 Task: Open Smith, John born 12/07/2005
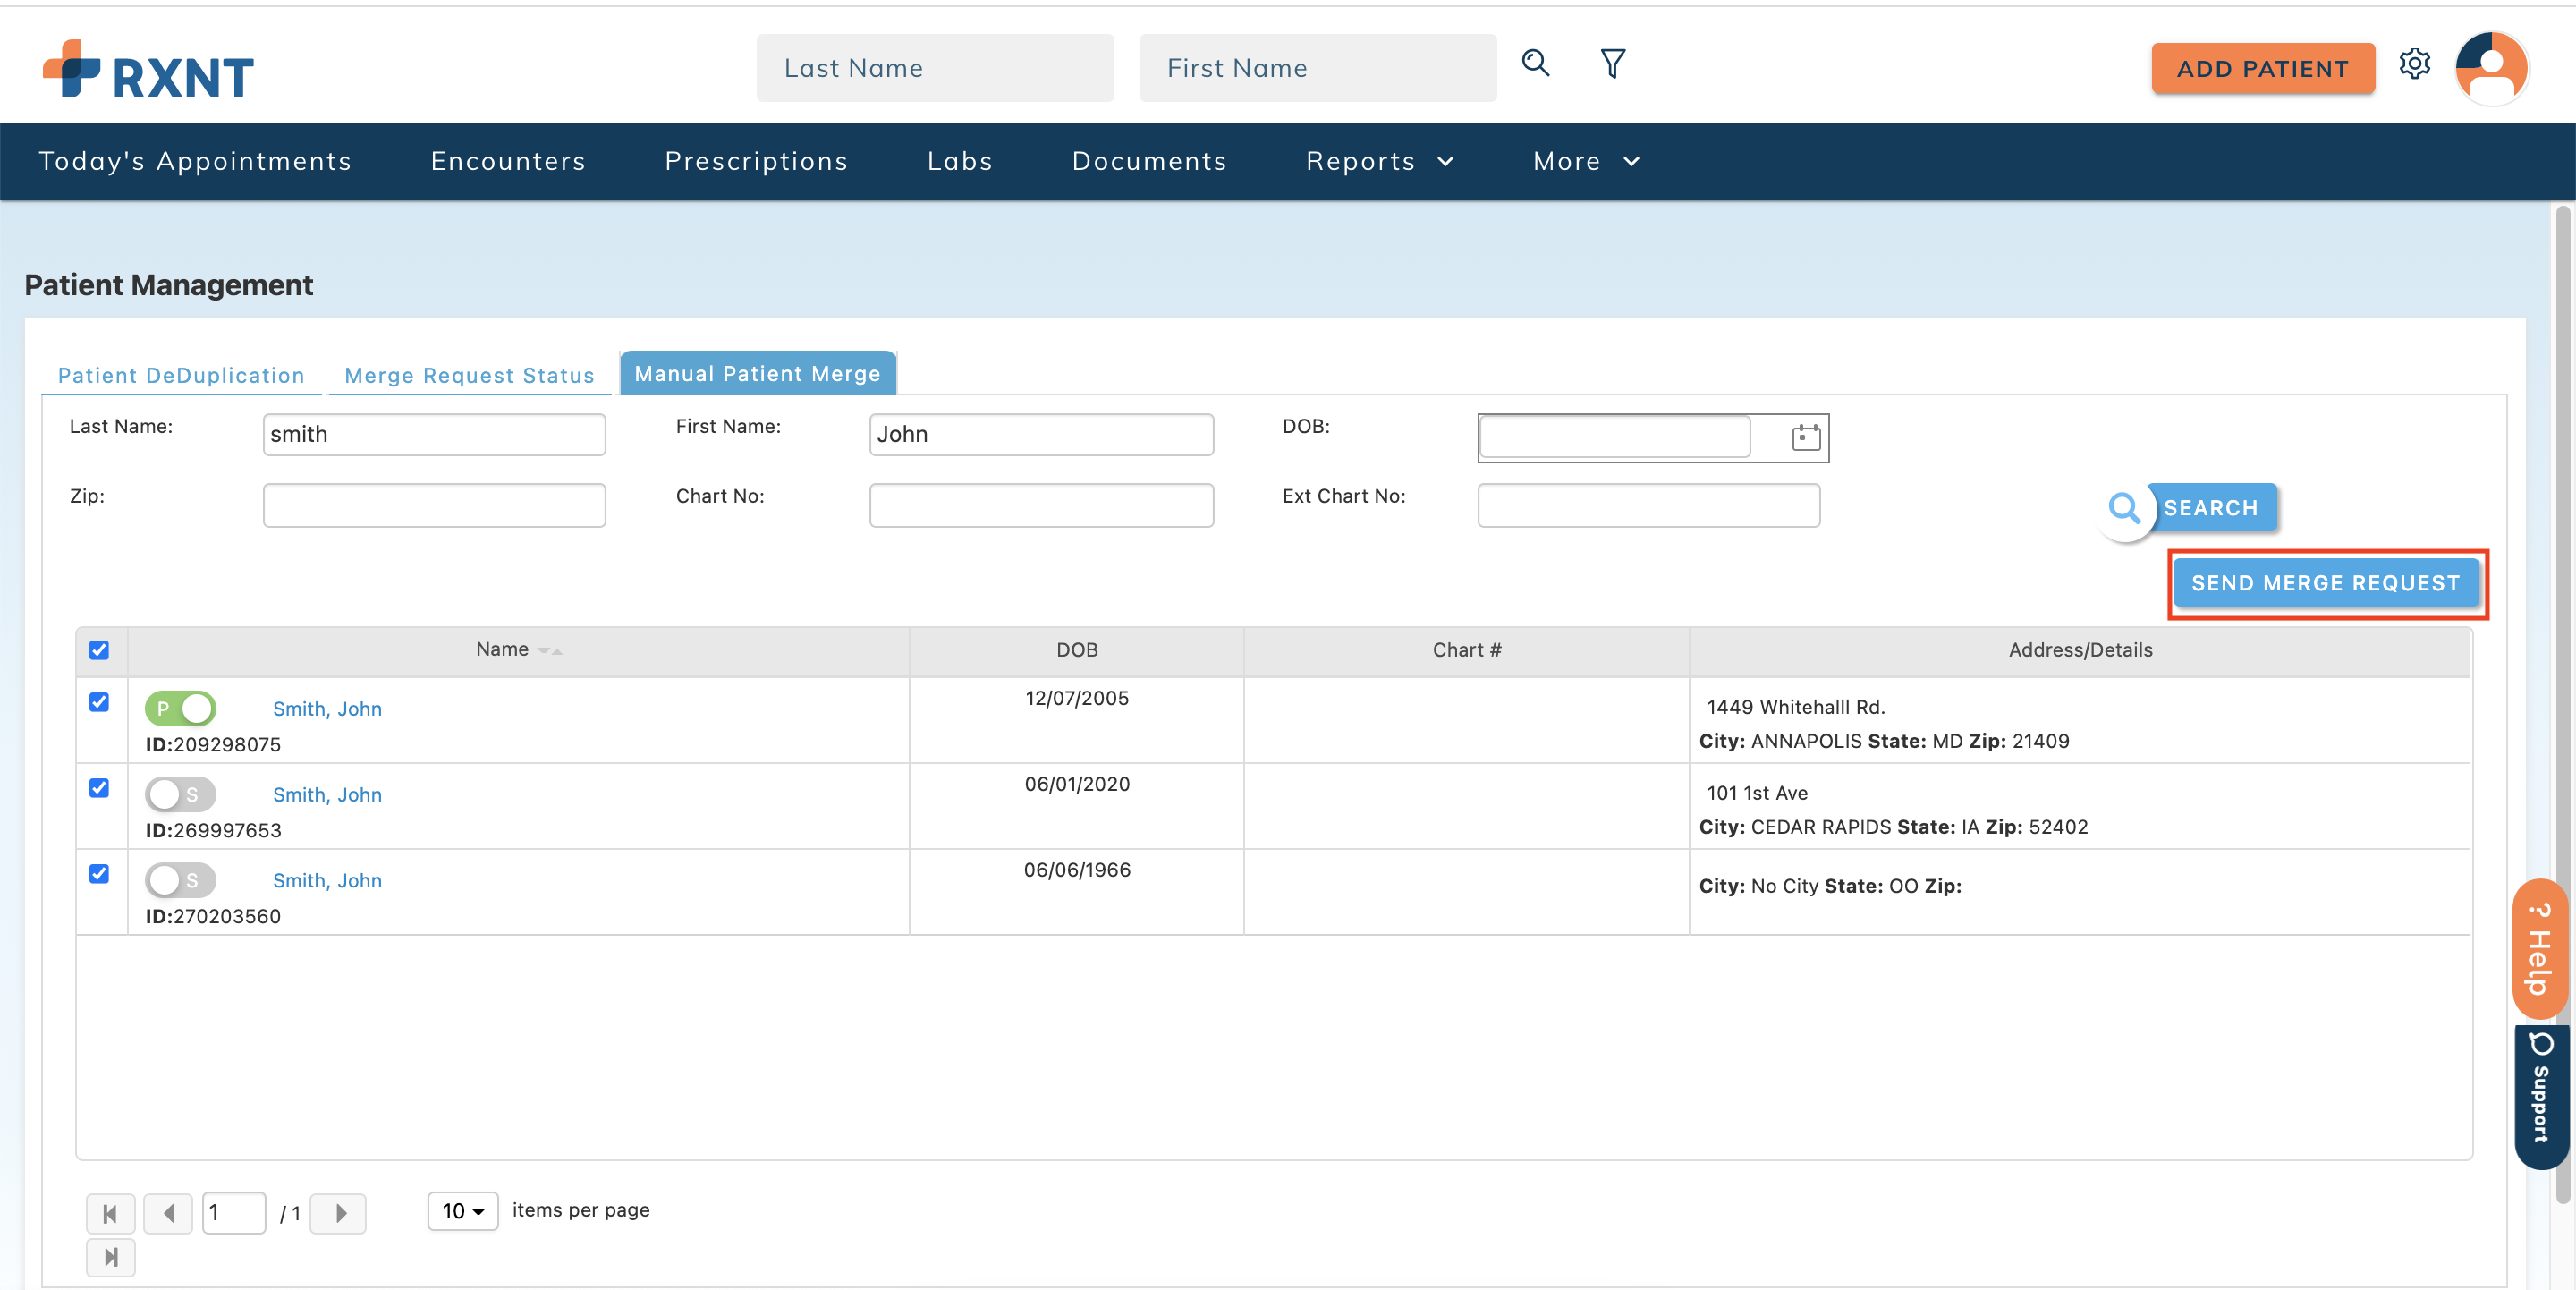pos(327,708)
